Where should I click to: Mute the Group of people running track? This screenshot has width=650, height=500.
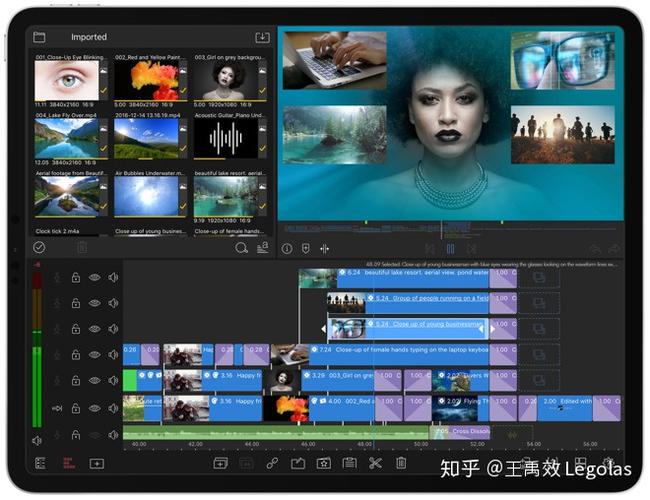[x=113, y=303]
